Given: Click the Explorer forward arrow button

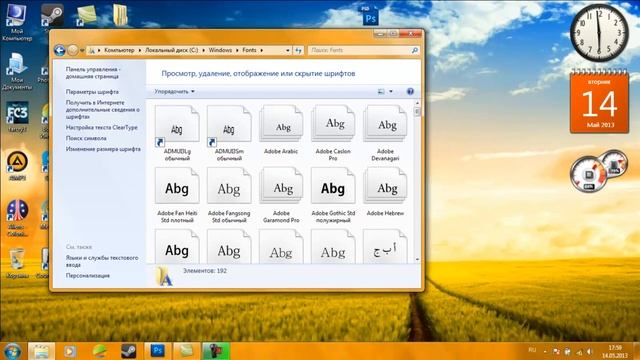Looking at the screenshot, I should pos(73,50).
